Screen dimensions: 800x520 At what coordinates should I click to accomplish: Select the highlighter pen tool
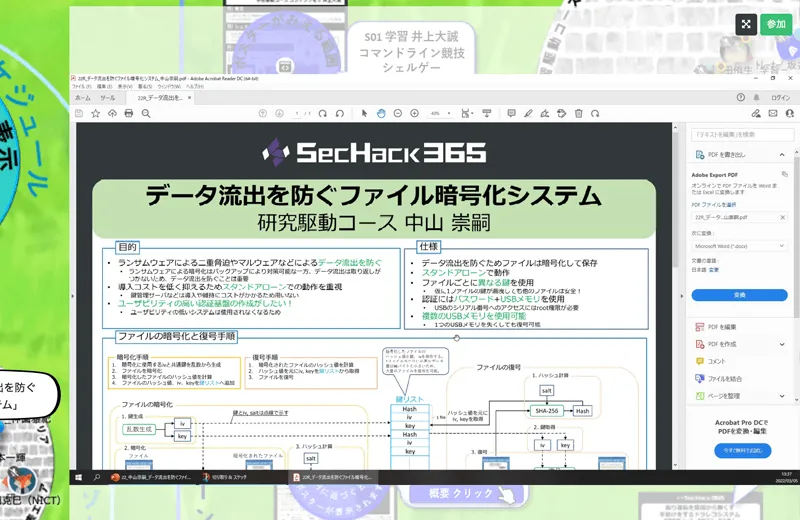click(528, 113)
